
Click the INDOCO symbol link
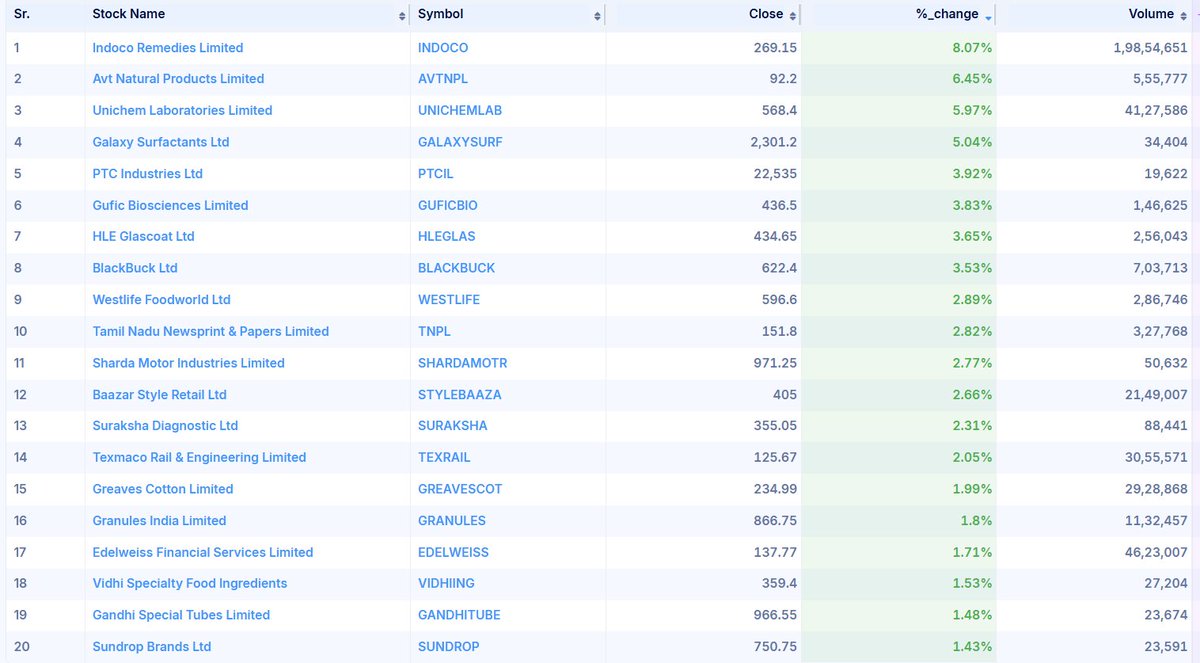[443, 47]
